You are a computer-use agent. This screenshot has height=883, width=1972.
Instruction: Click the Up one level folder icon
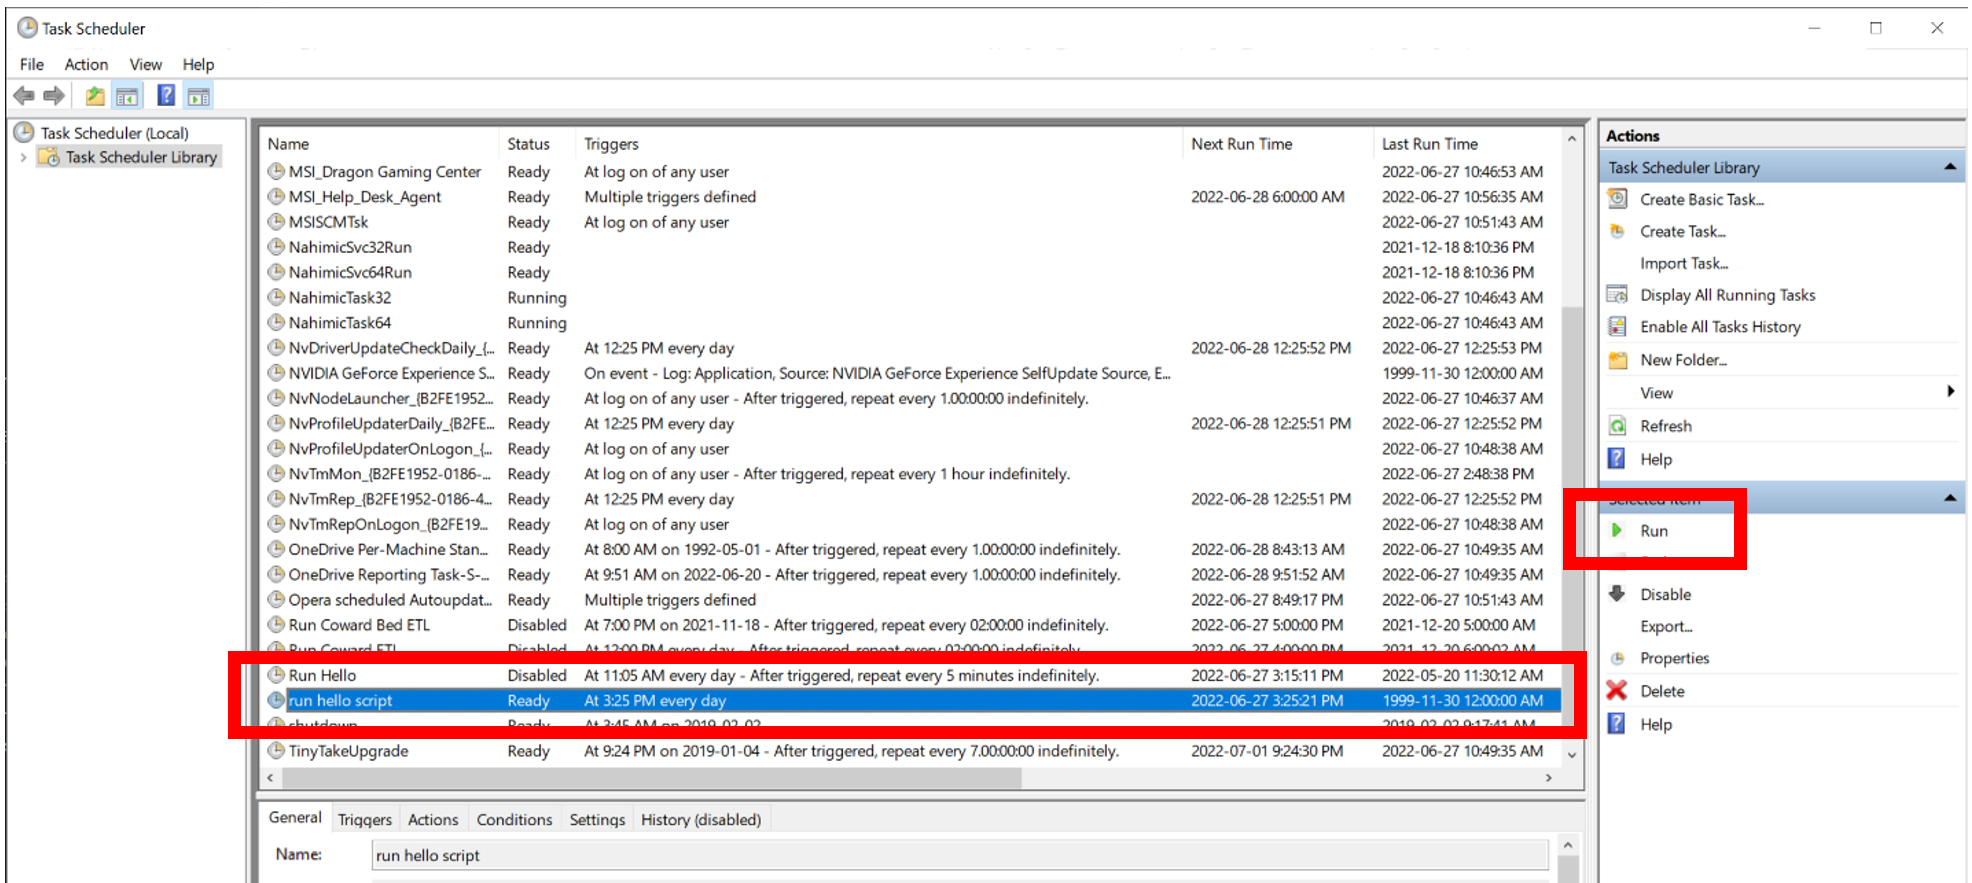pos(95,96)
